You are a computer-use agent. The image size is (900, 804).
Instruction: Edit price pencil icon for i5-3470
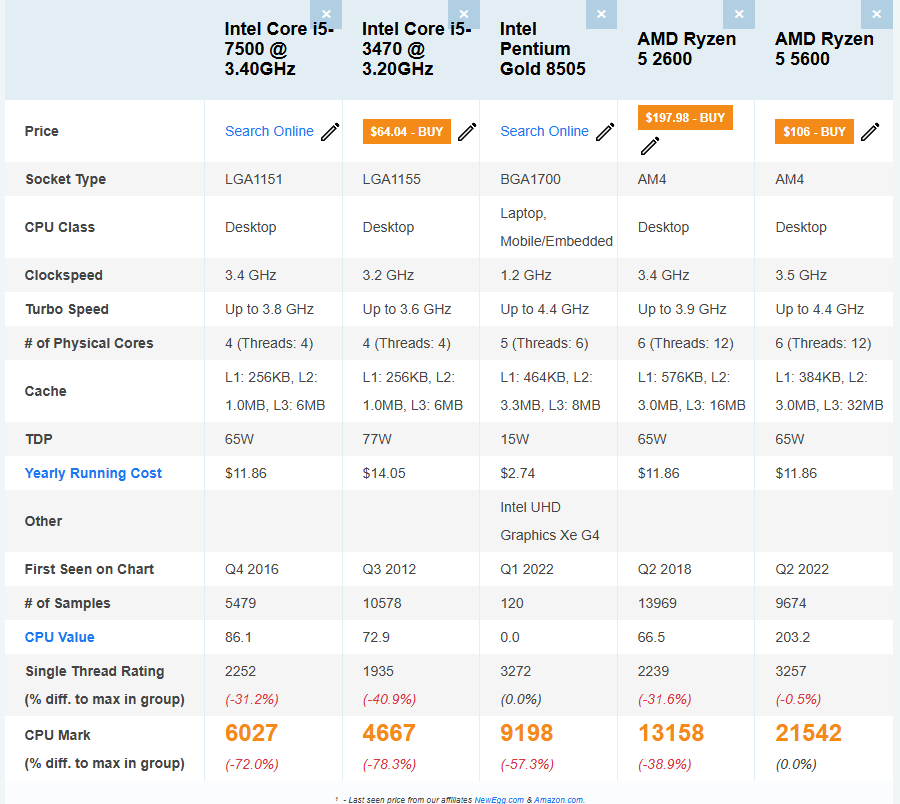coord(467,131)
